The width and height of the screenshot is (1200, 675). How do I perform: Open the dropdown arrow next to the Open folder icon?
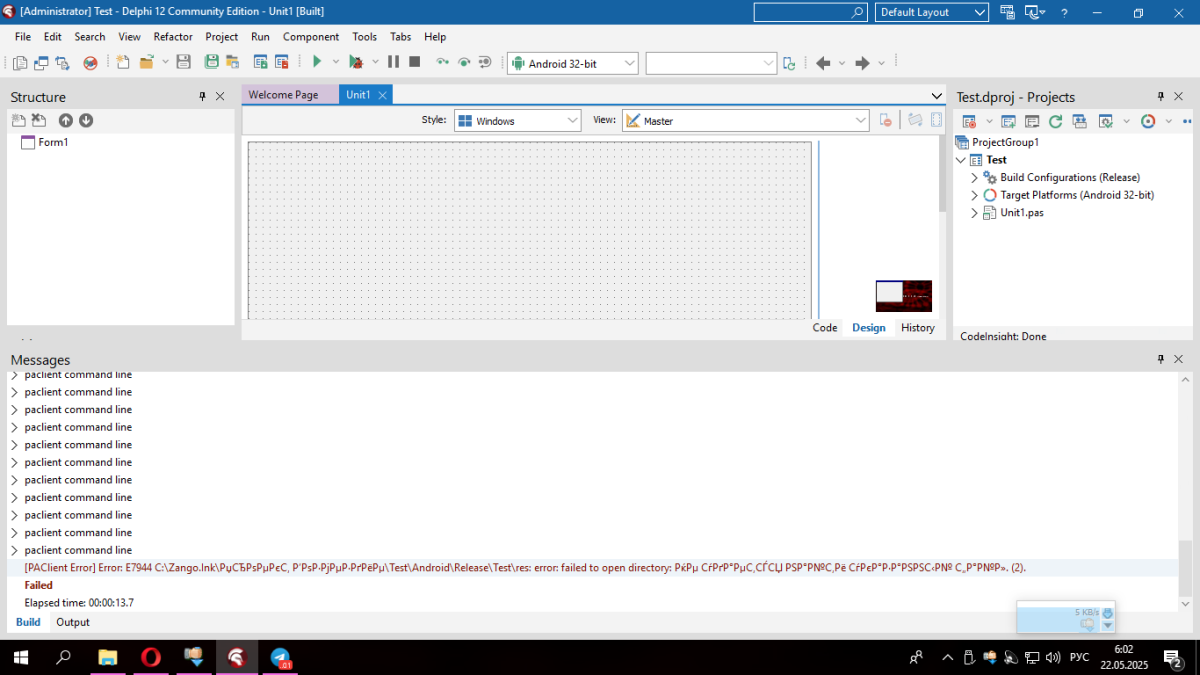click(x=164, y=62)
